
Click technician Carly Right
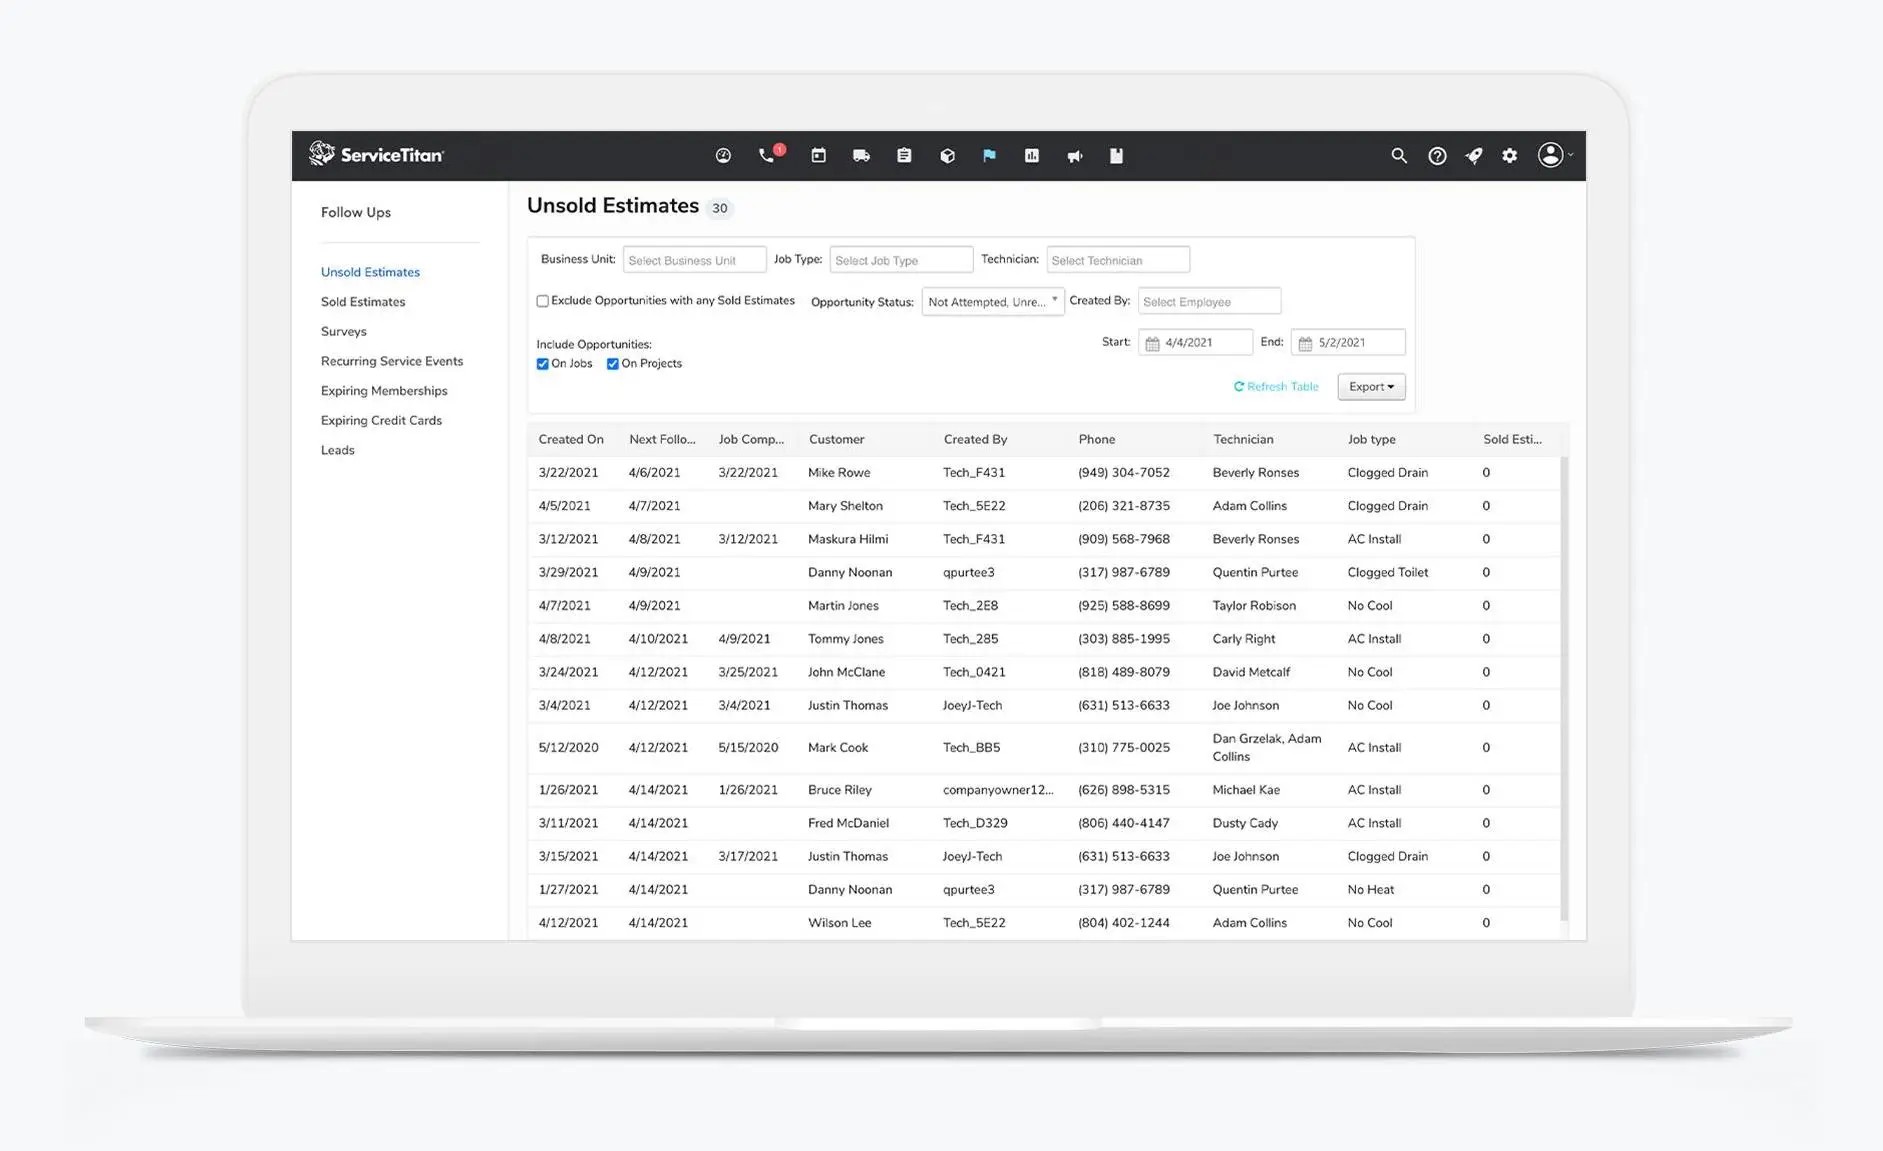coord(1244,639)
